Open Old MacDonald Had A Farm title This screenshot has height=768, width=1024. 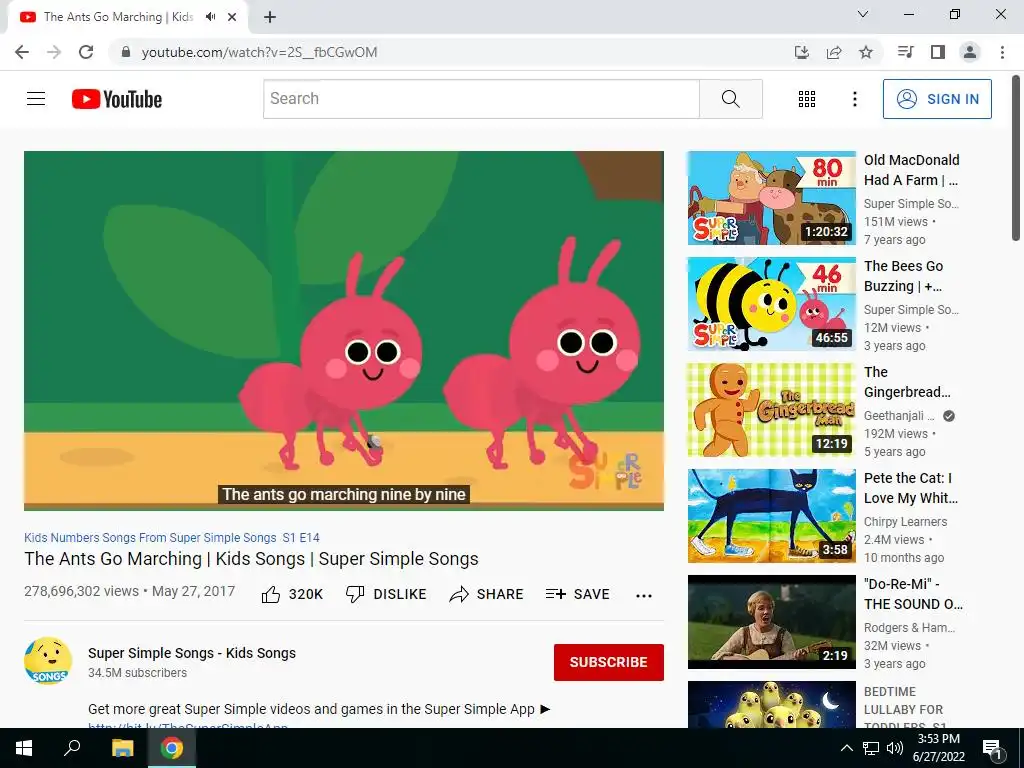click(x=912, y=170)
